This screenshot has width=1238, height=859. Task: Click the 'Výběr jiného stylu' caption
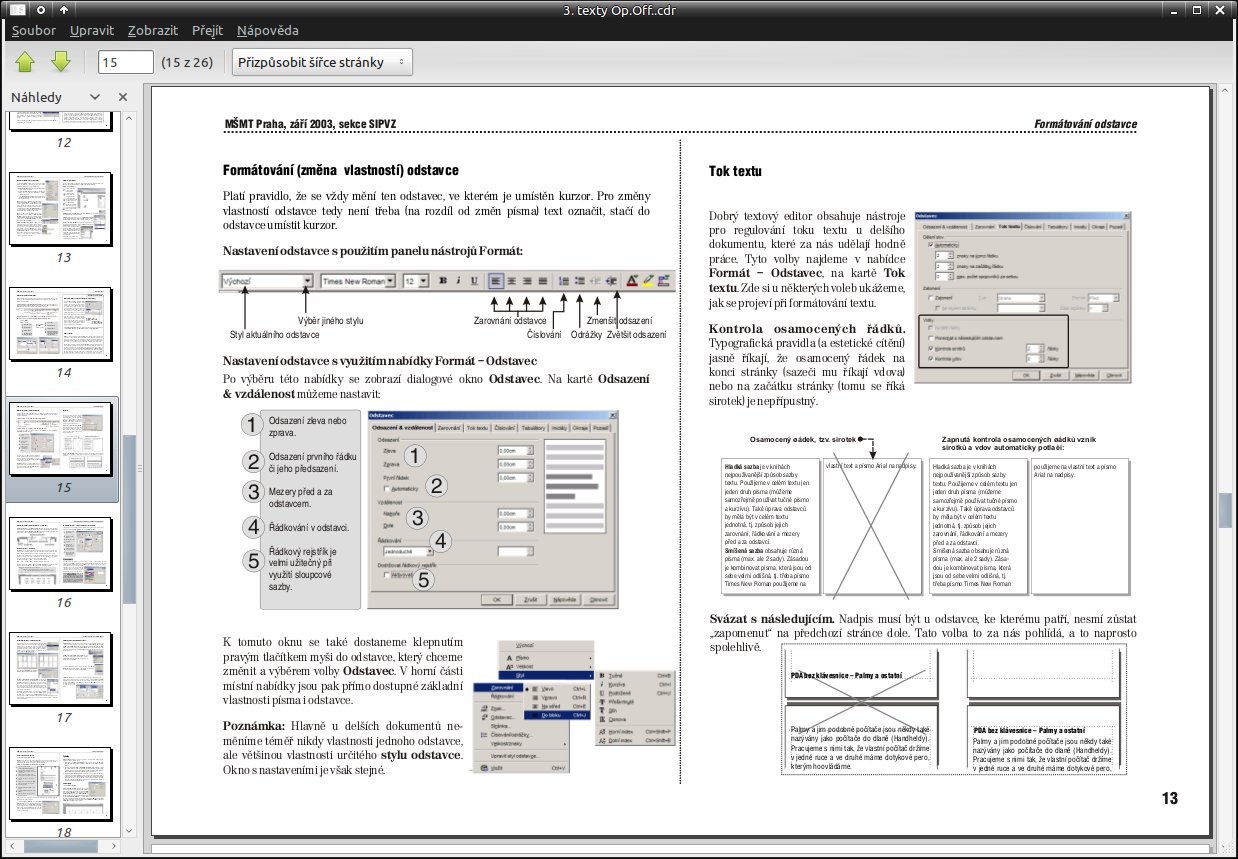pos(331,321)
